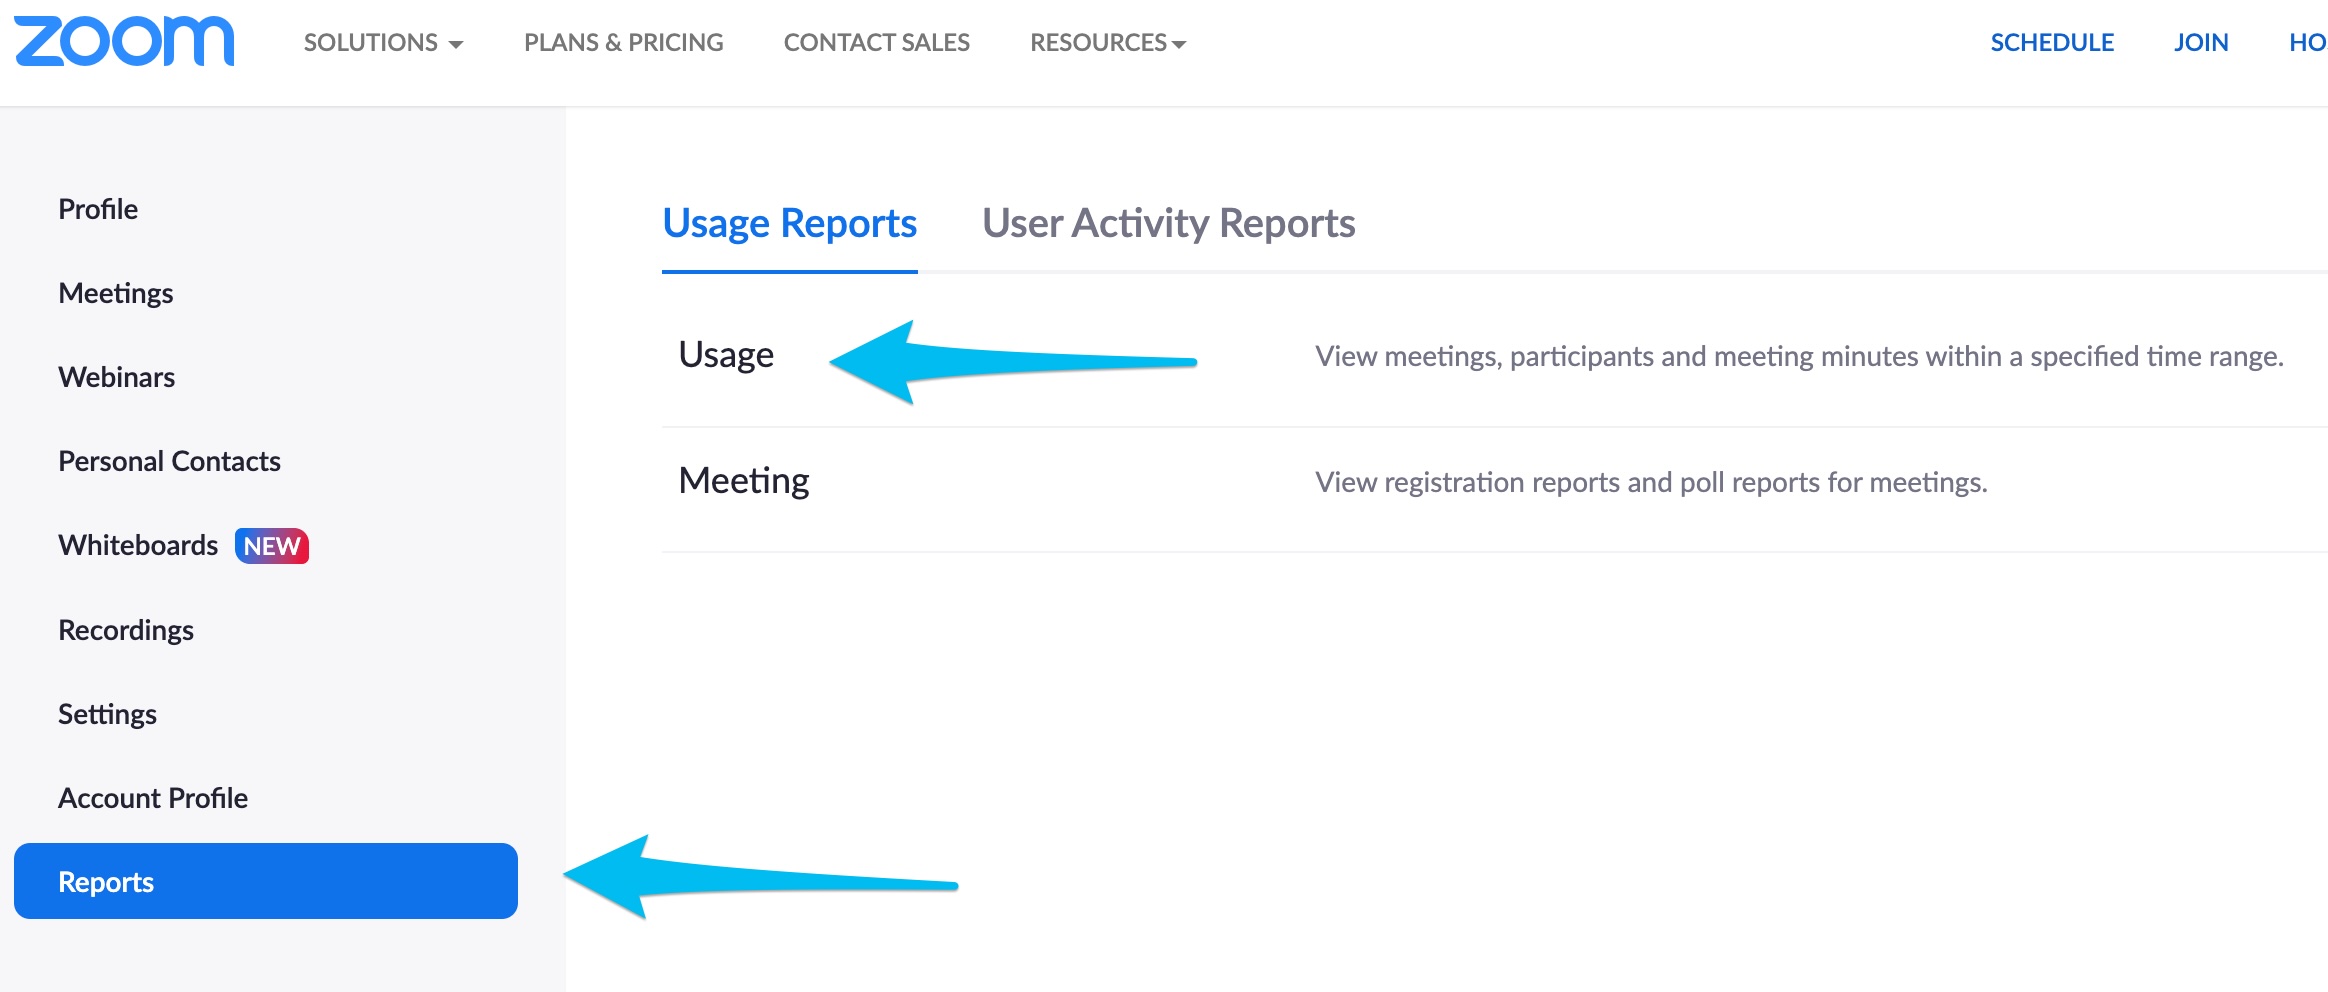Select Reports in the sidebar
Screen dimensions: 2328x992
(x=266, y=881)
